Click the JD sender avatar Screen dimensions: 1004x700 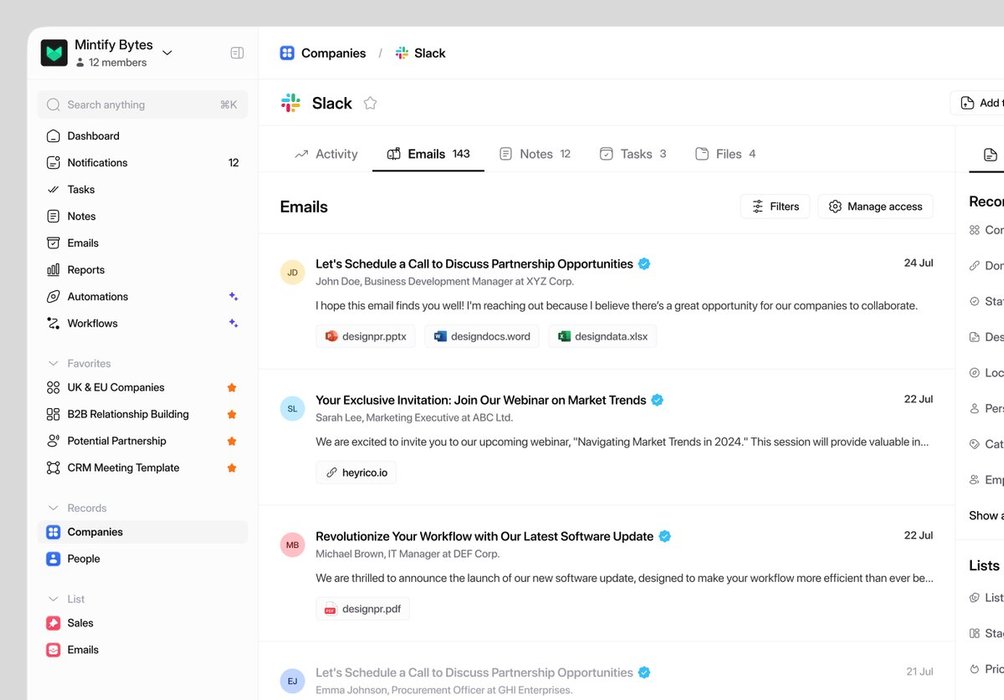click(x=293, y=272)
